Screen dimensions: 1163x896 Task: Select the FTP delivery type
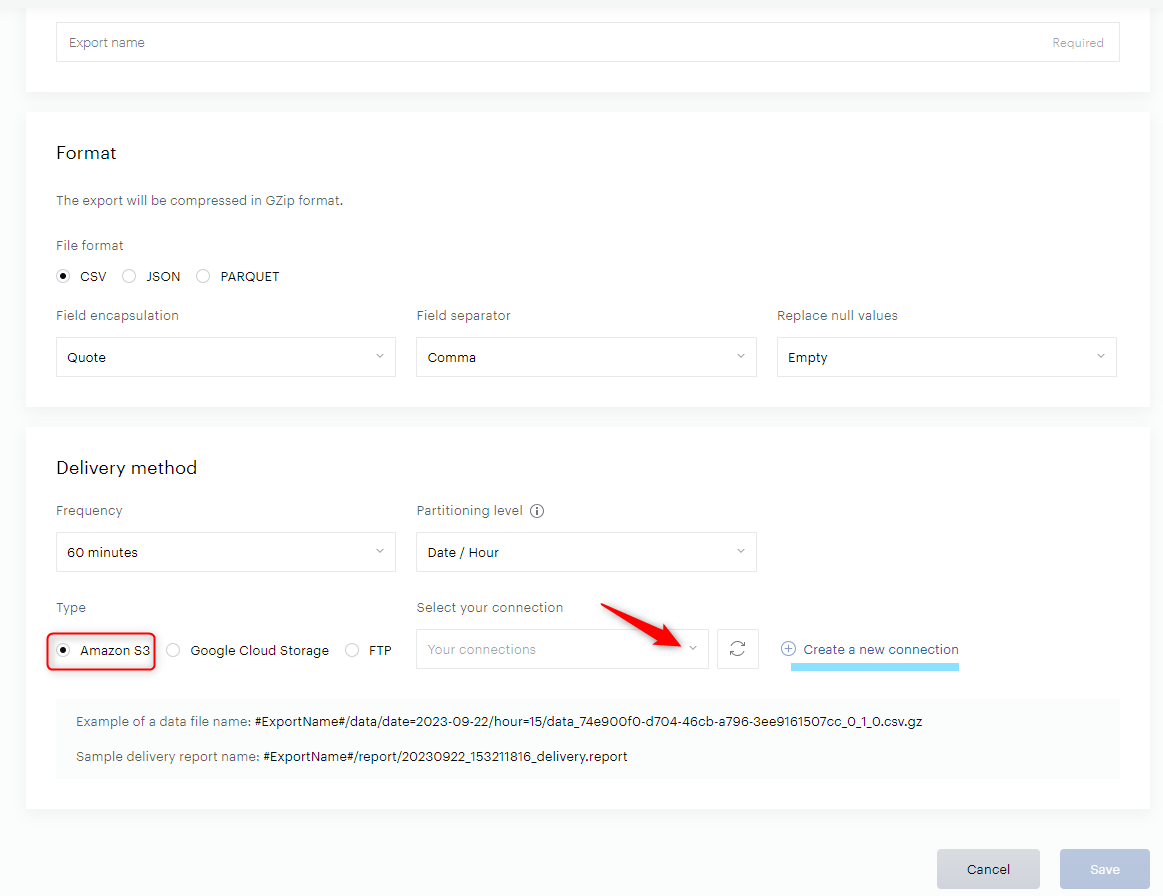tap(352, 650)
